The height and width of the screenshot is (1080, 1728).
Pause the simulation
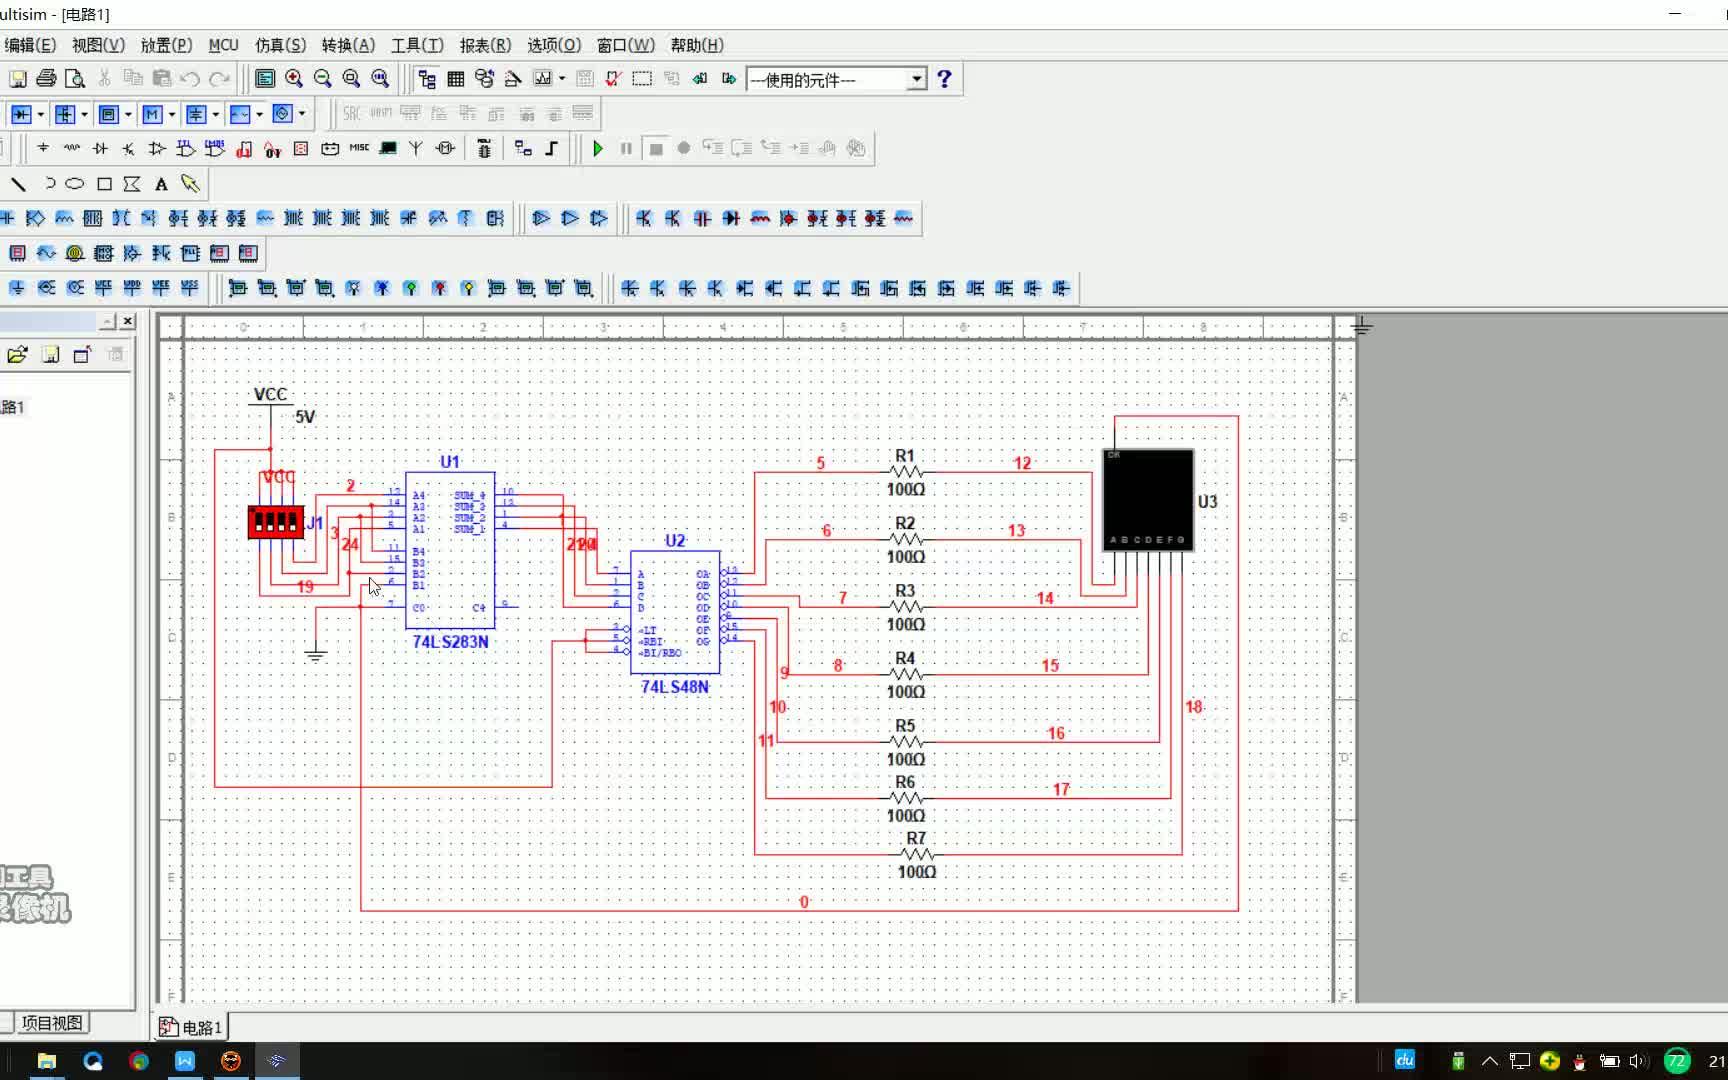[626, 149]
